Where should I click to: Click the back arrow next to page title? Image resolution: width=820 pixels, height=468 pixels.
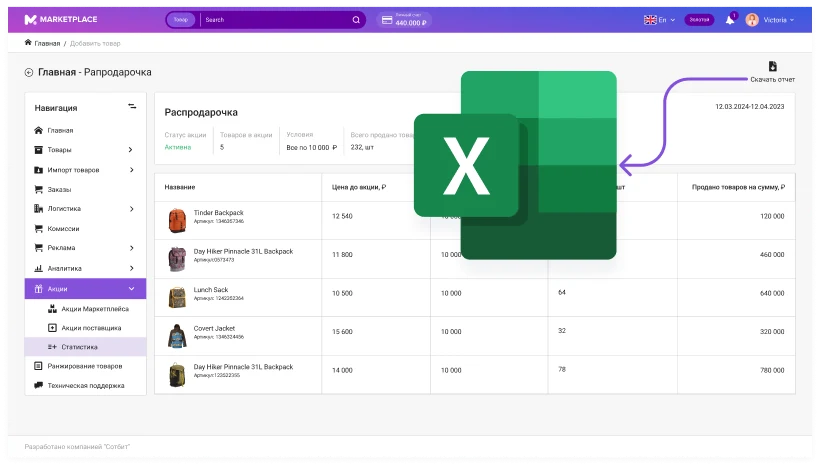(x=29, y=73)
